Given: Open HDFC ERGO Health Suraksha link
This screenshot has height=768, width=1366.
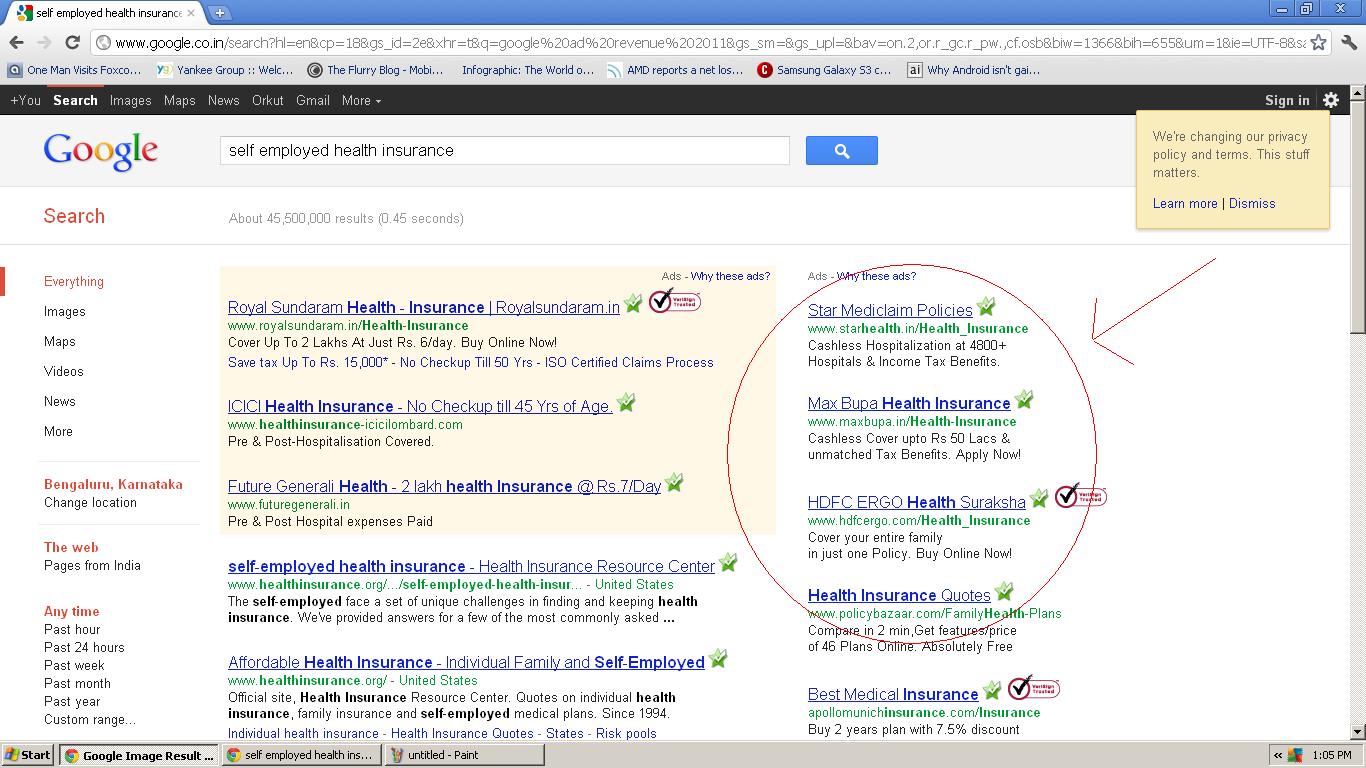Looking at the screenshot, I should tap(916, 502).
